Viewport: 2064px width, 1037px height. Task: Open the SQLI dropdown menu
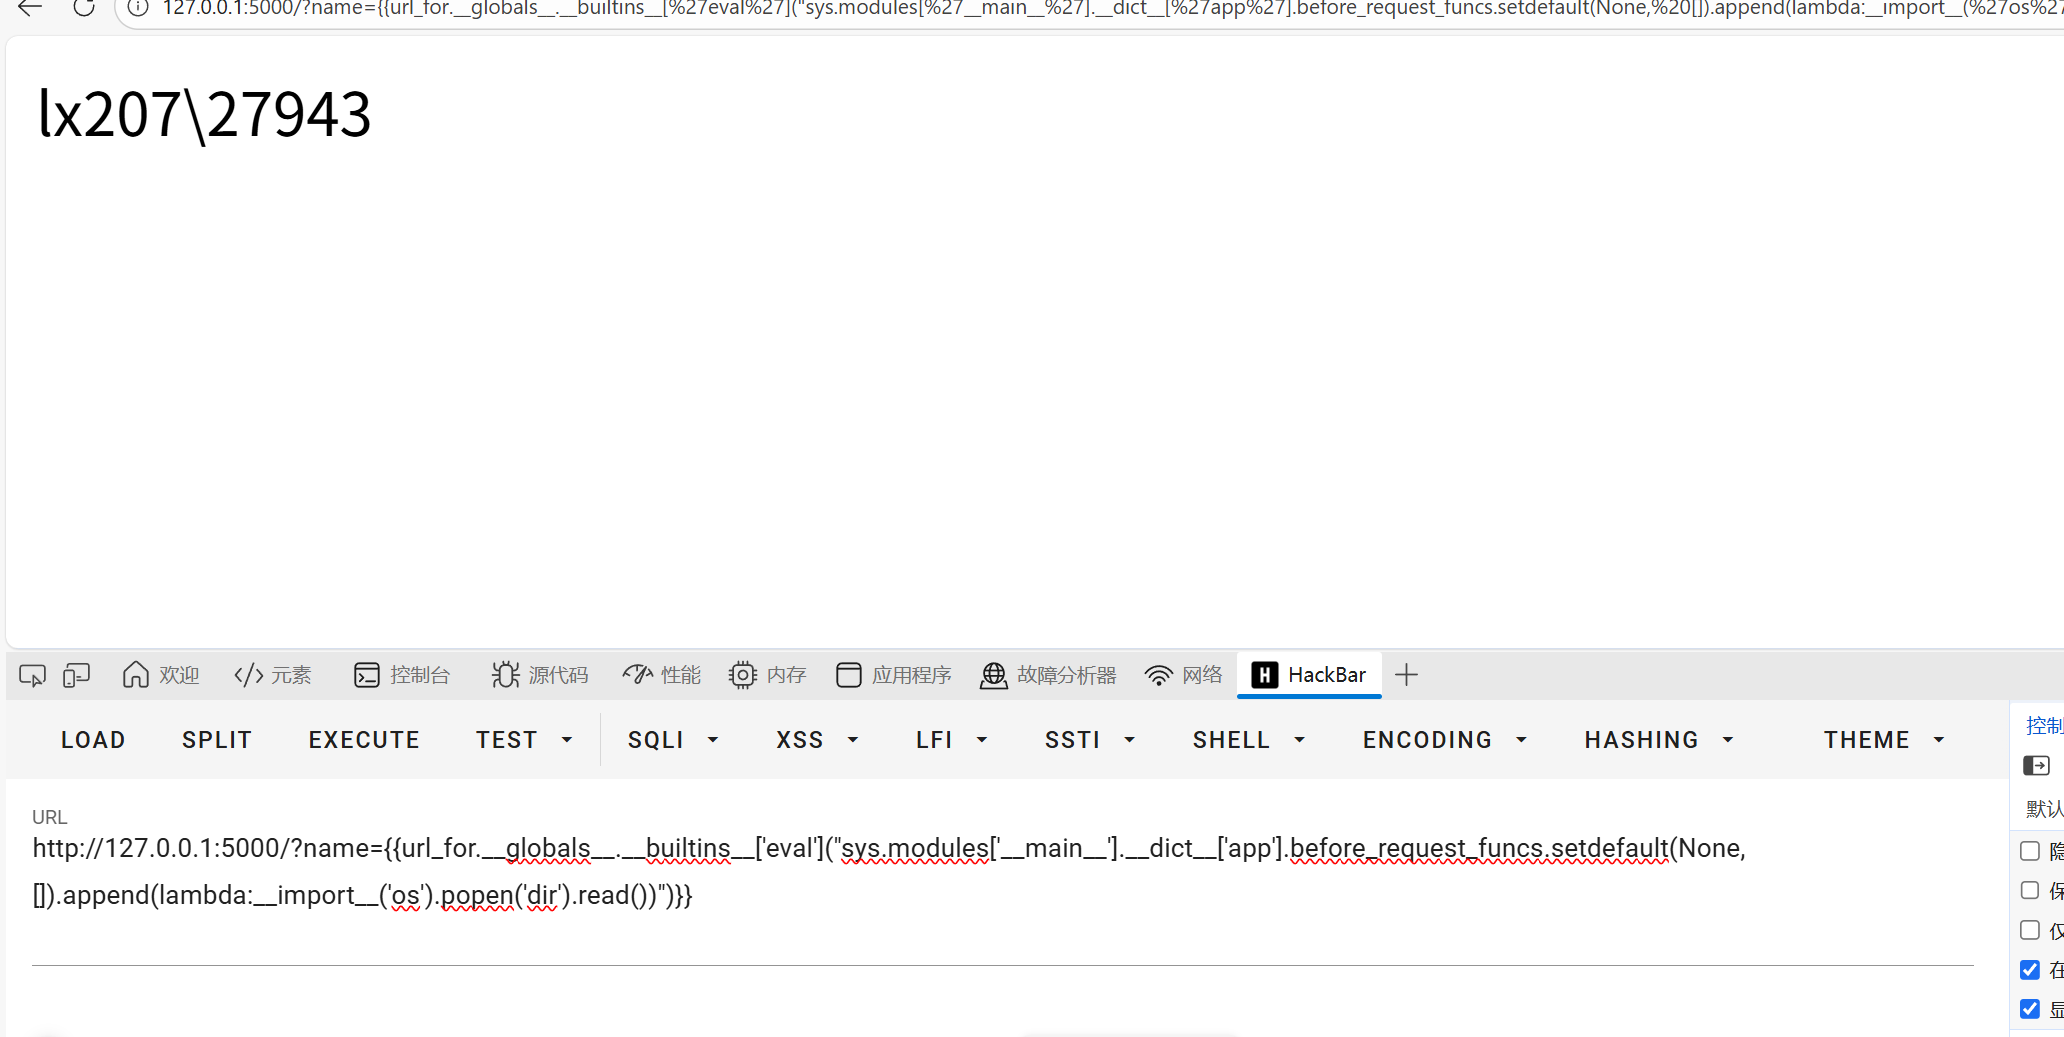(x=673, y=740)
